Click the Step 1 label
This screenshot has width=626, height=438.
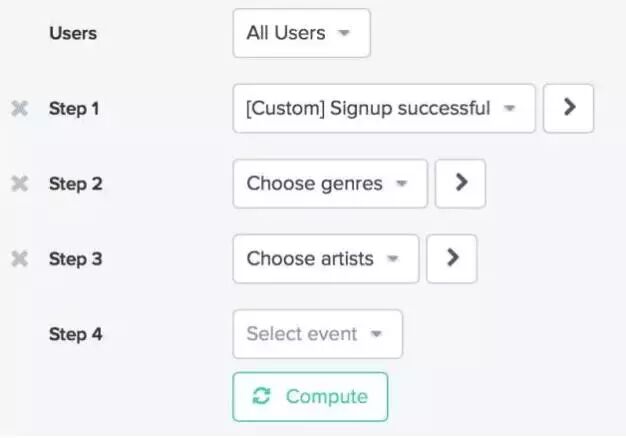(x=75, y=108)
